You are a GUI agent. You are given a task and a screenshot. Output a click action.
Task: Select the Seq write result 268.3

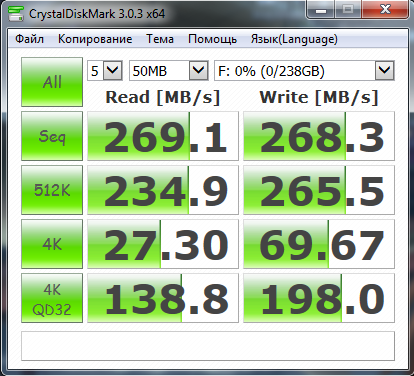click(x=319, y=136)
